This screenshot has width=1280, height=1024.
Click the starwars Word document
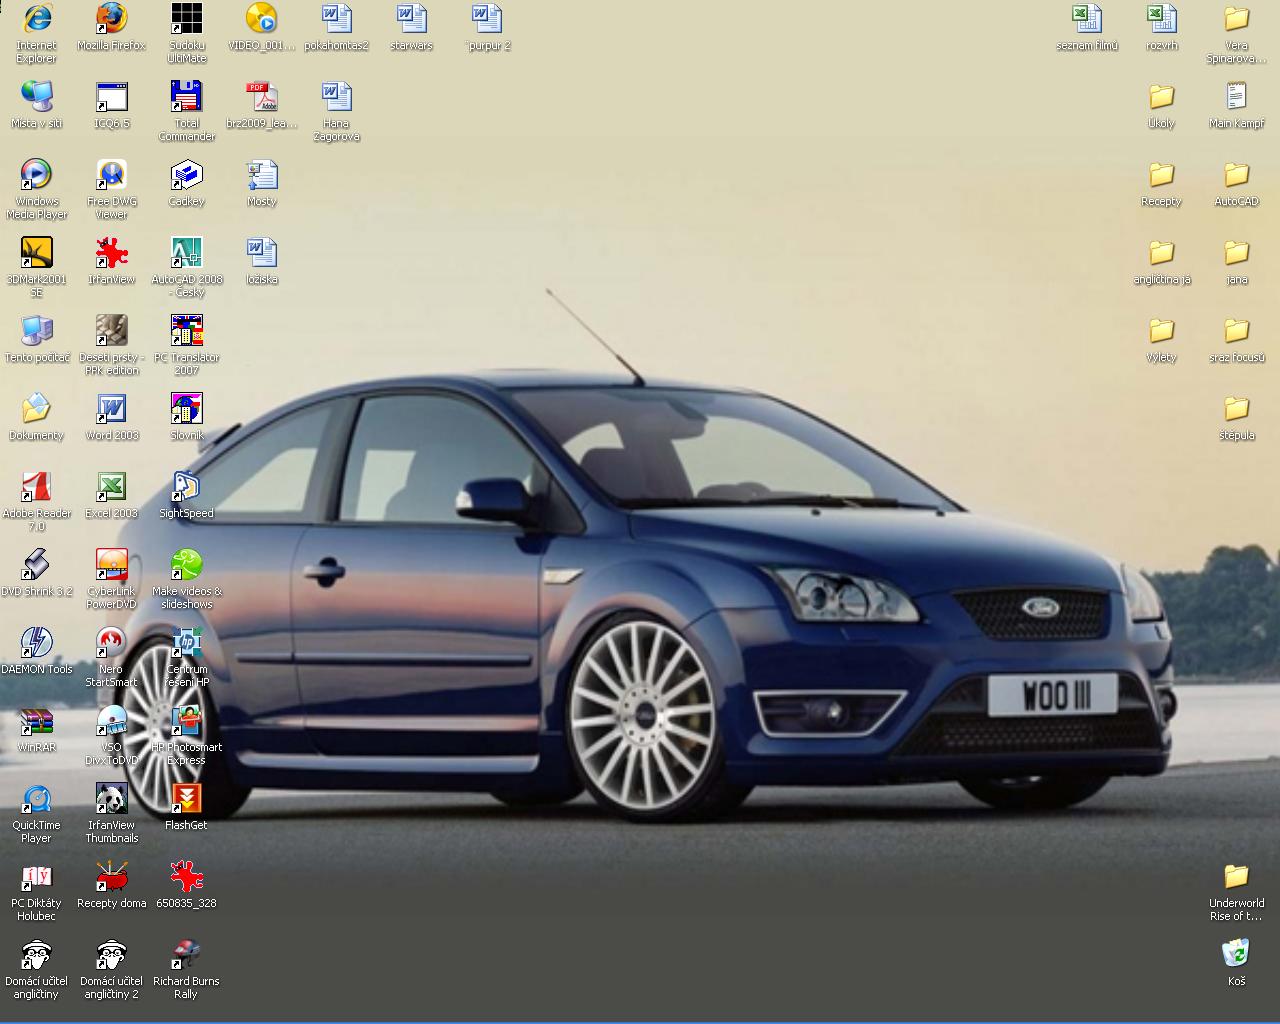[x=411, y=19]
